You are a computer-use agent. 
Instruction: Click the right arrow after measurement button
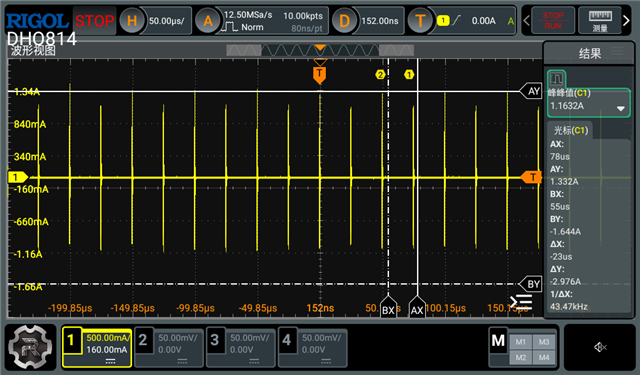tap(626, 20)
